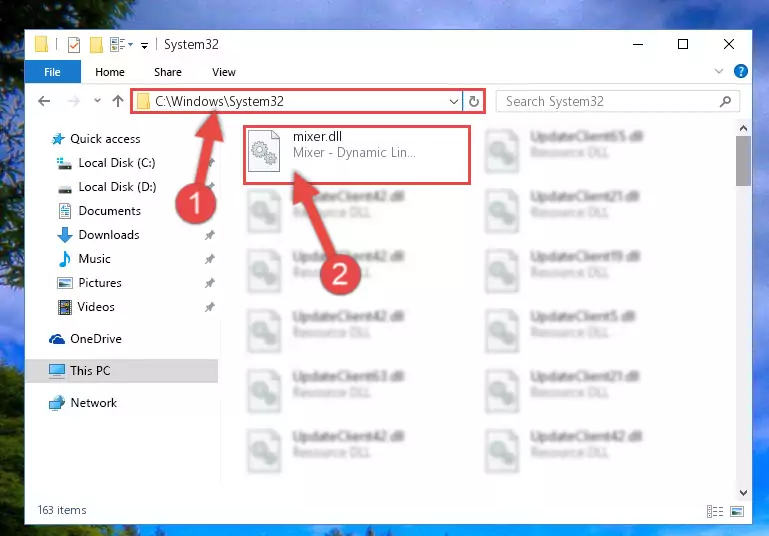769x536 pixels.
Task: Click the Pictures icon in sidebar
Action: (64, 283)
